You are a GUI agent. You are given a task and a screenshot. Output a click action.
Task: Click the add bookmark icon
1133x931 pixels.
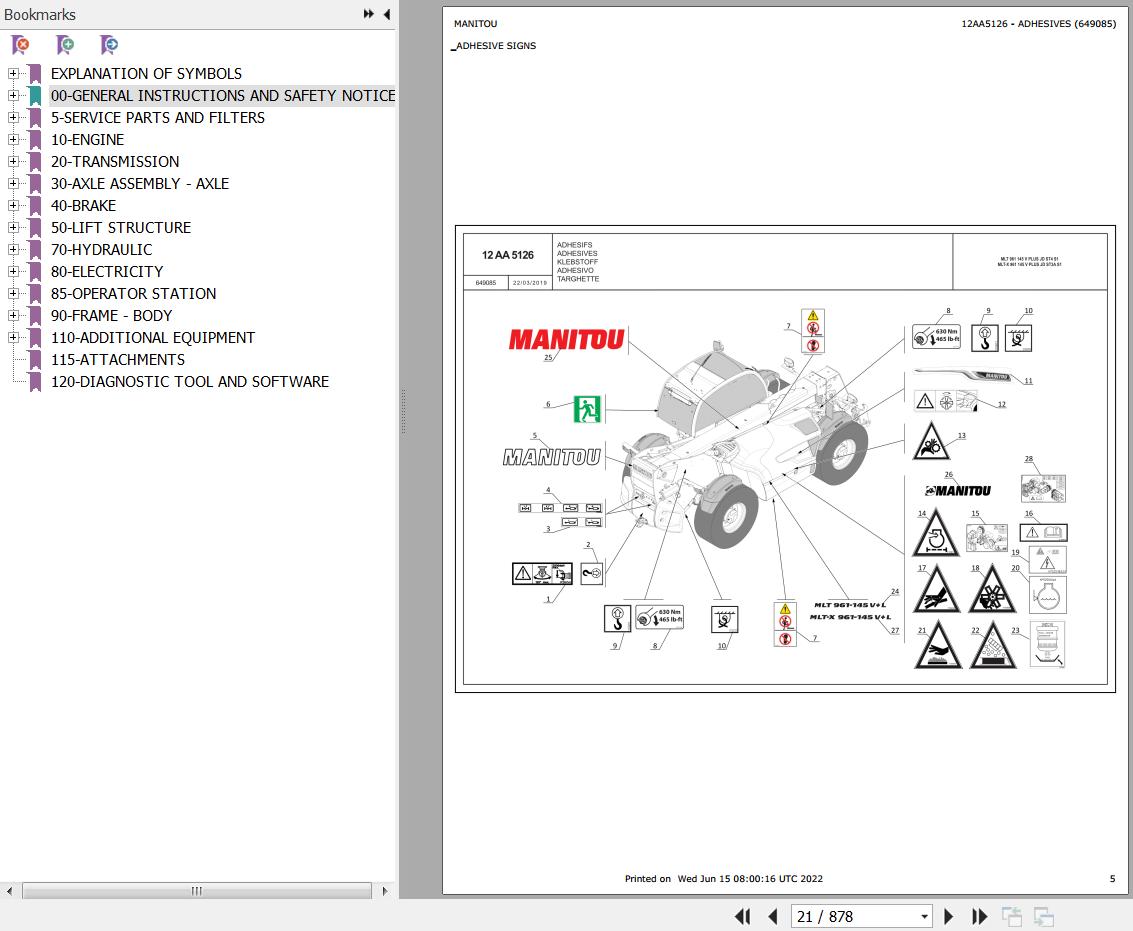pos(65,45)
